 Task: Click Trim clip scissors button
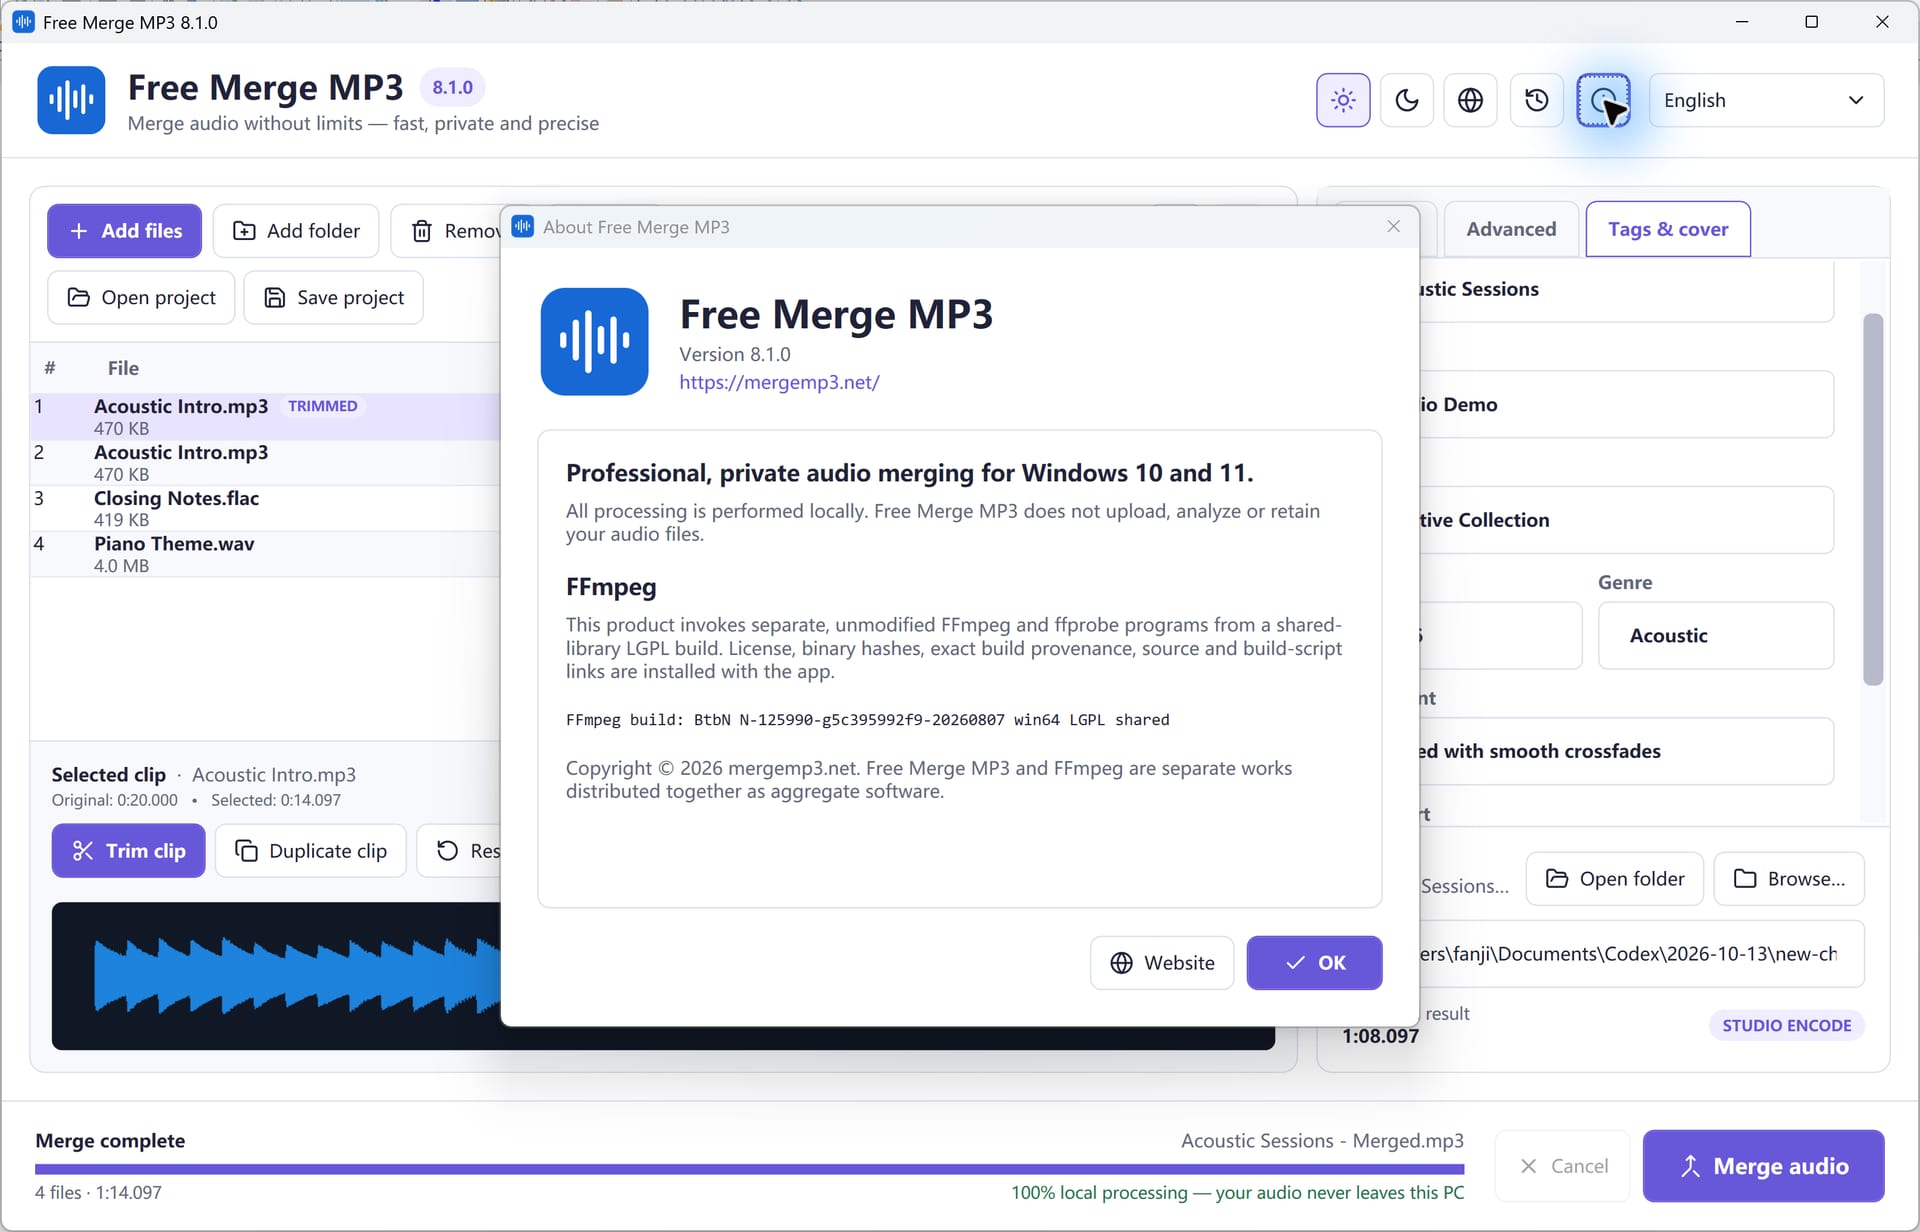point(129,851)
